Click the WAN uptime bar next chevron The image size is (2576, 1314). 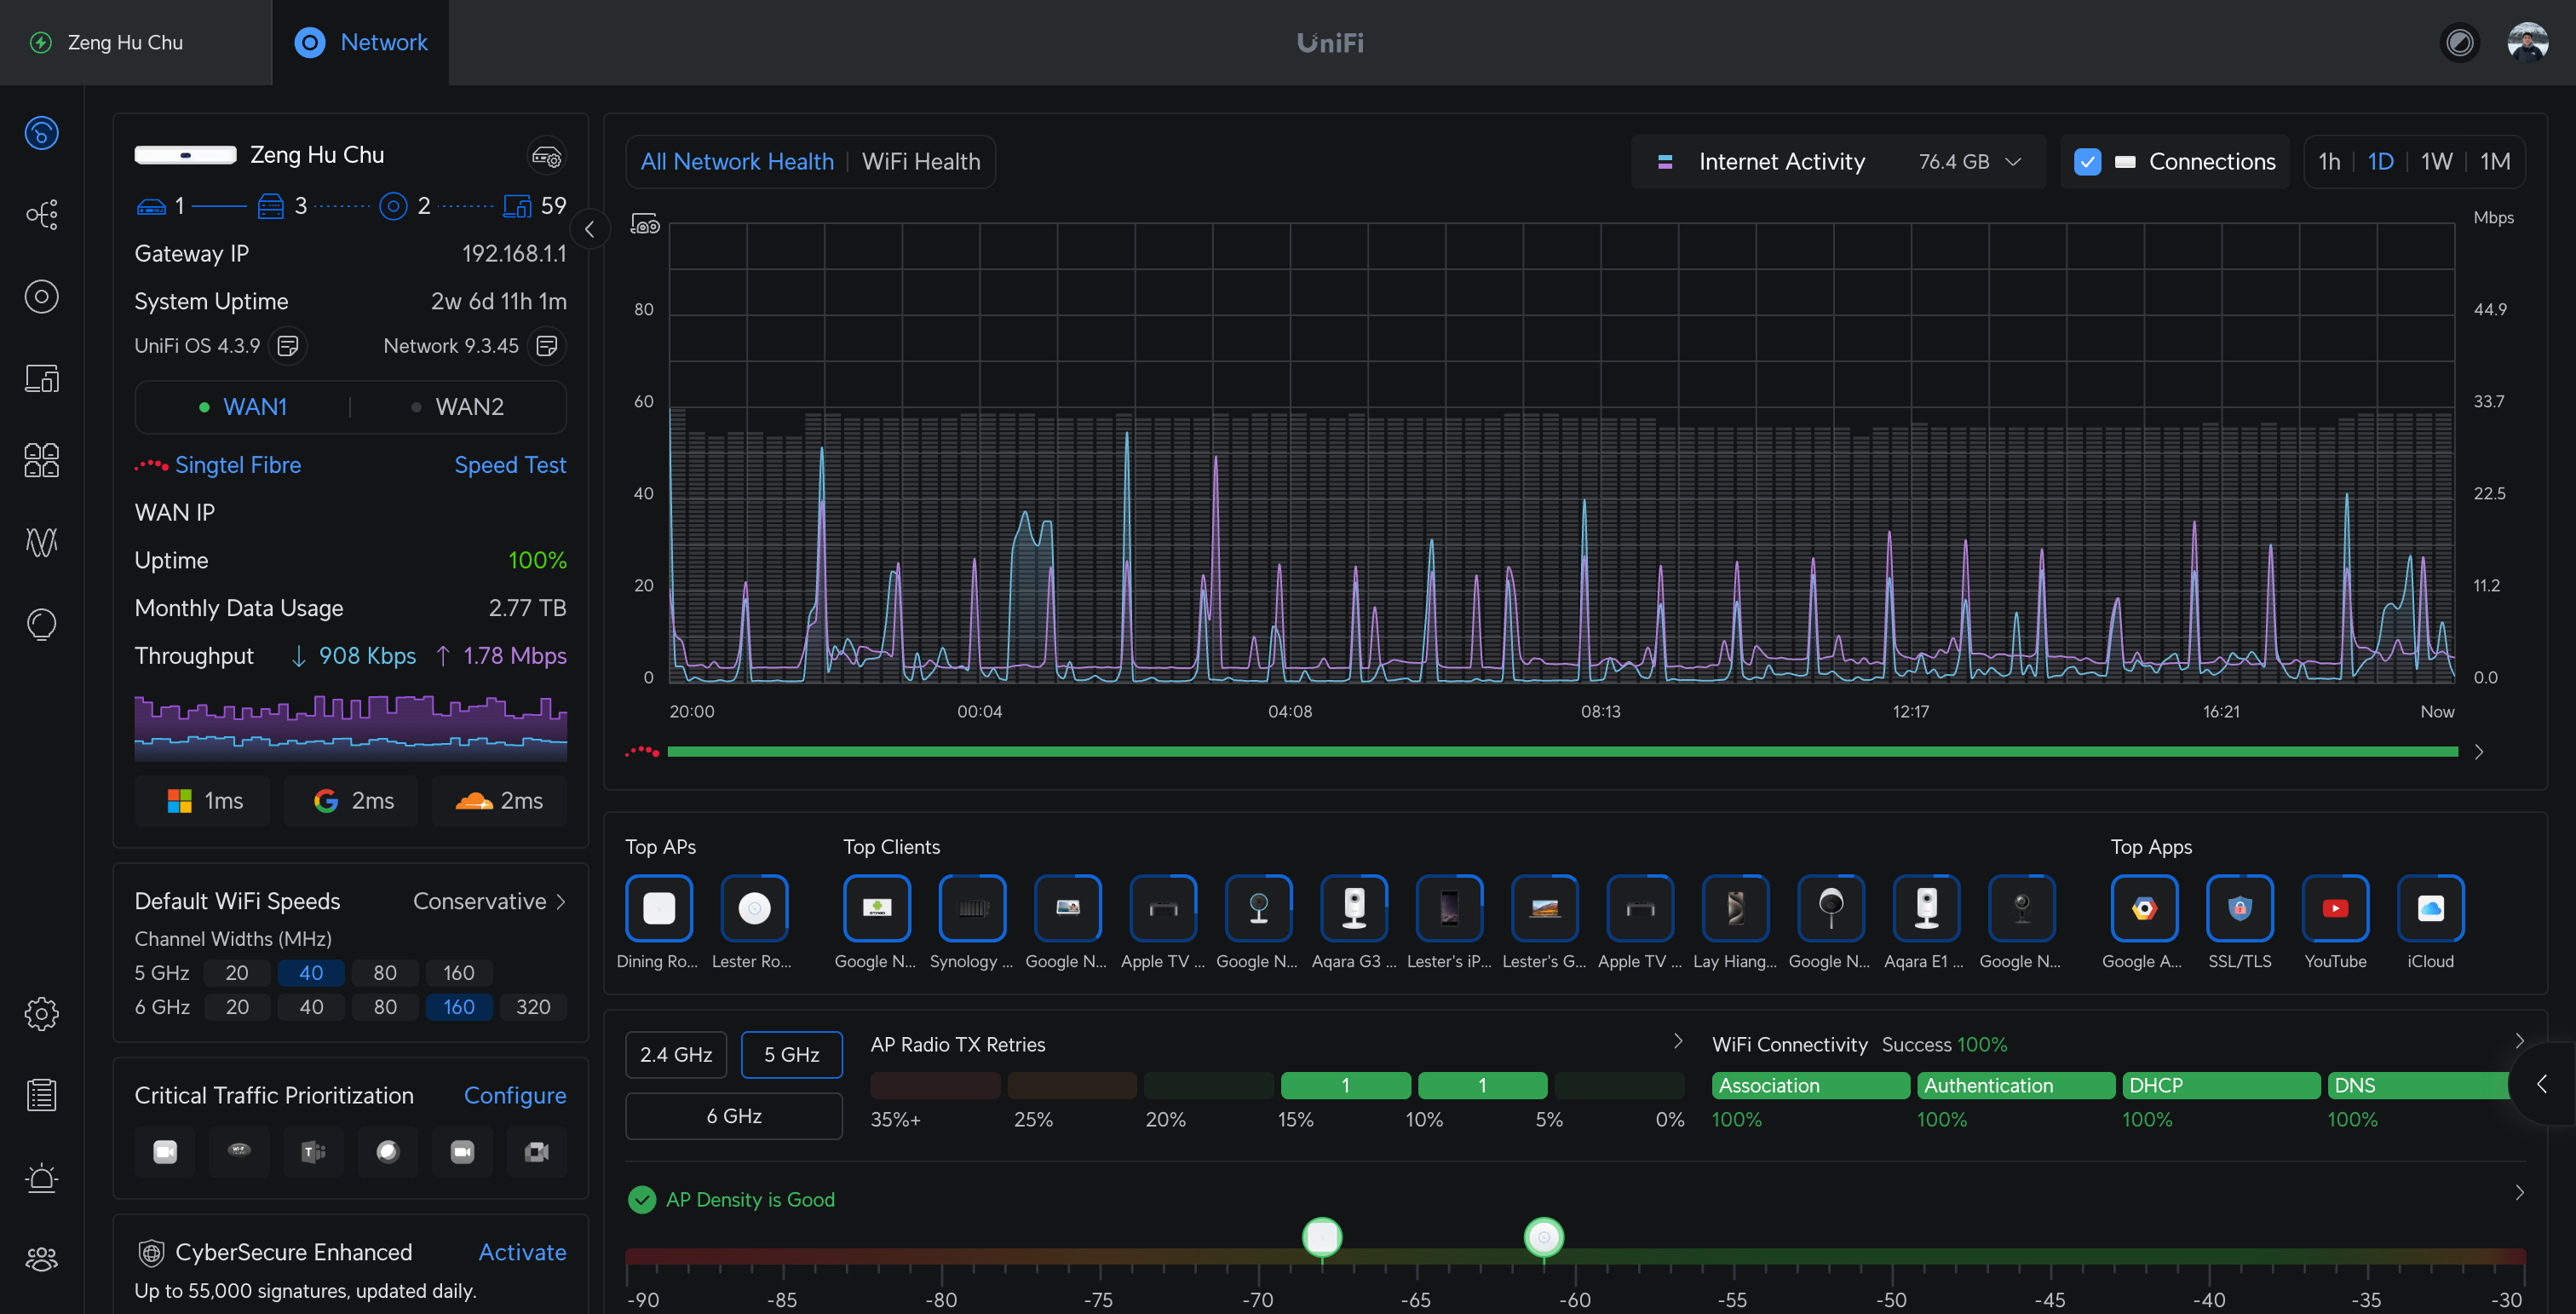coord(2480,752)
